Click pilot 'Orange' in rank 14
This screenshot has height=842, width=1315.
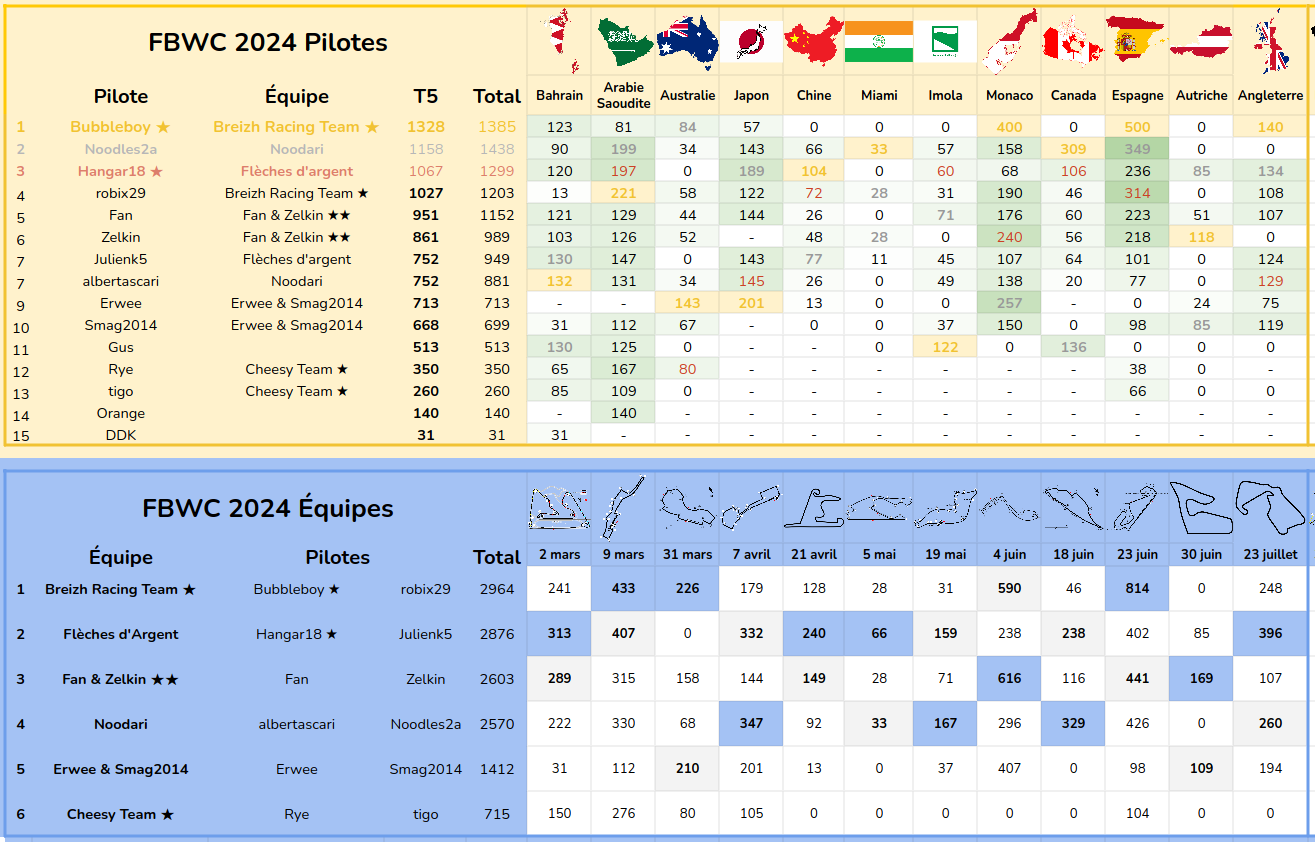[x=120, y=413]
